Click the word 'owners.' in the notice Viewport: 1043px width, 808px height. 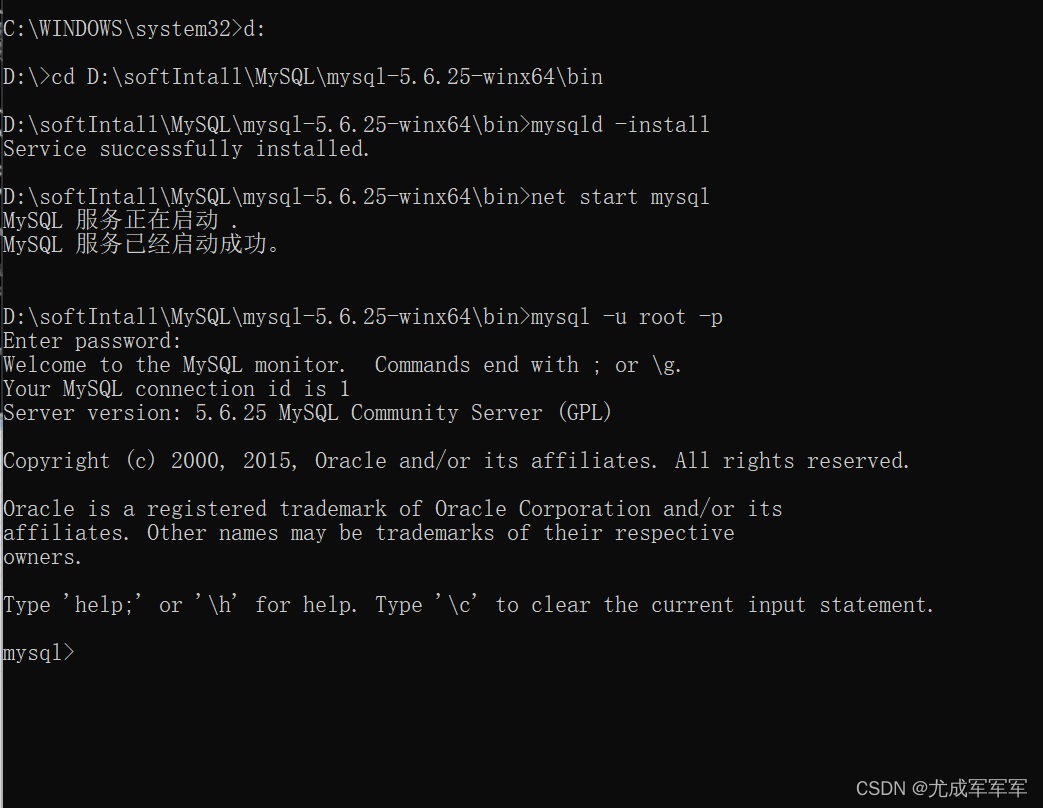(x=42, y=557)
